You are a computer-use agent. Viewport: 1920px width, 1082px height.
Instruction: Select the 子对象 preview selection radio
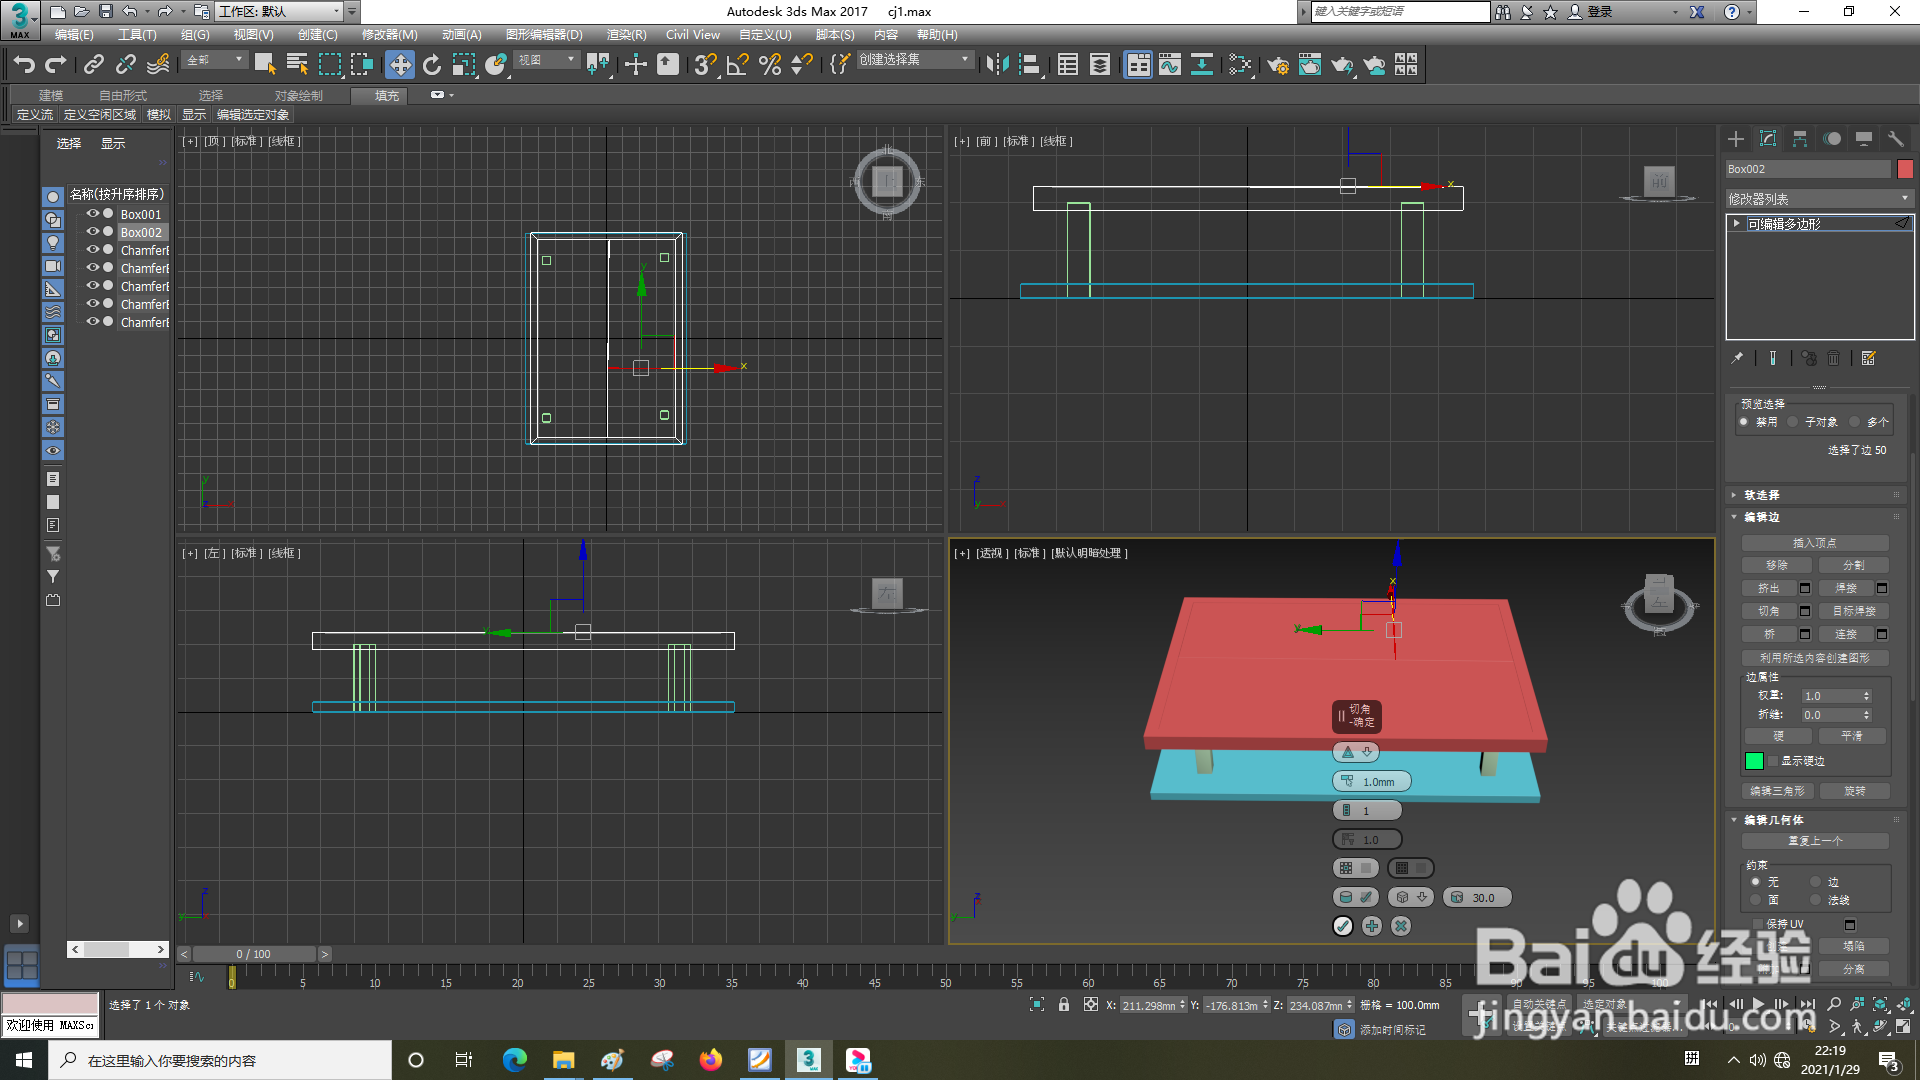[1794, 422]
